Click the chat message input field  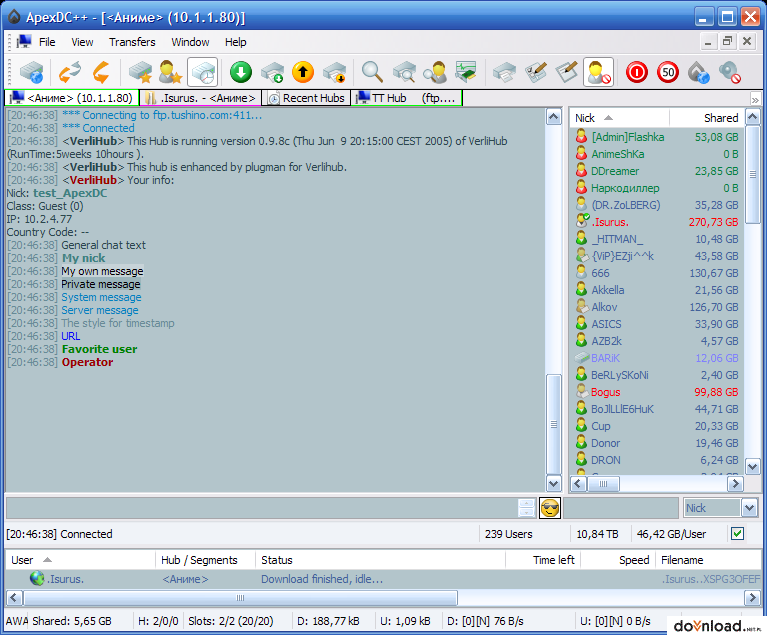pos(262,508)
